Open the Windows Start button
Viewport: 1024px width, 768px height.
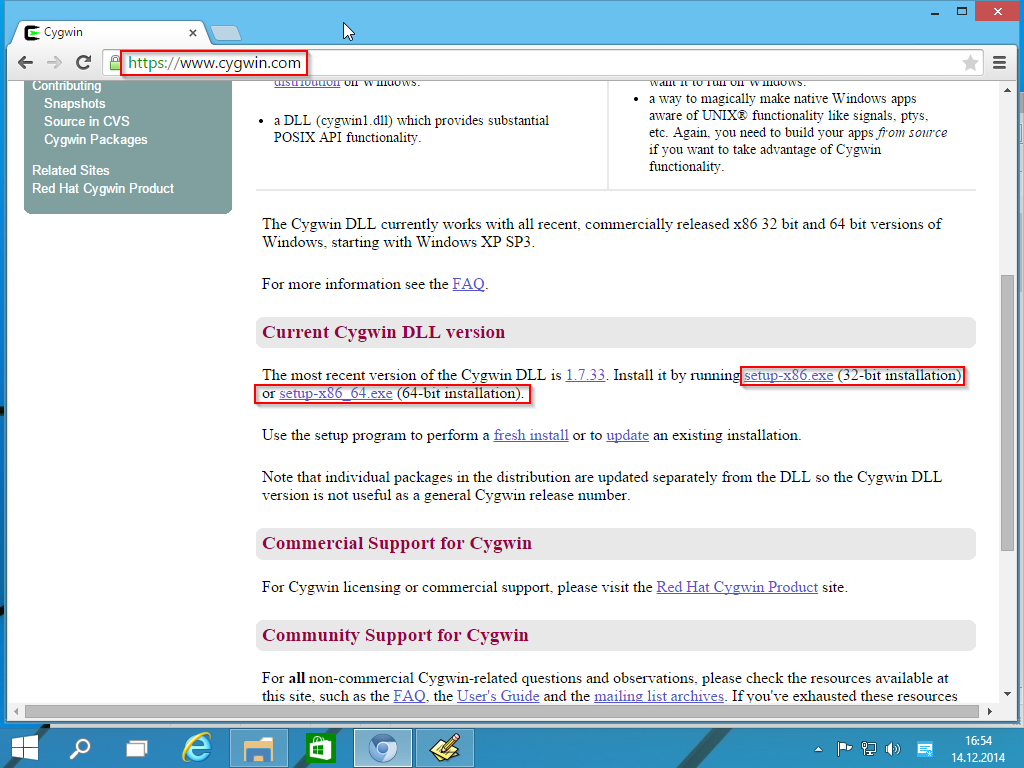(25, 748)
